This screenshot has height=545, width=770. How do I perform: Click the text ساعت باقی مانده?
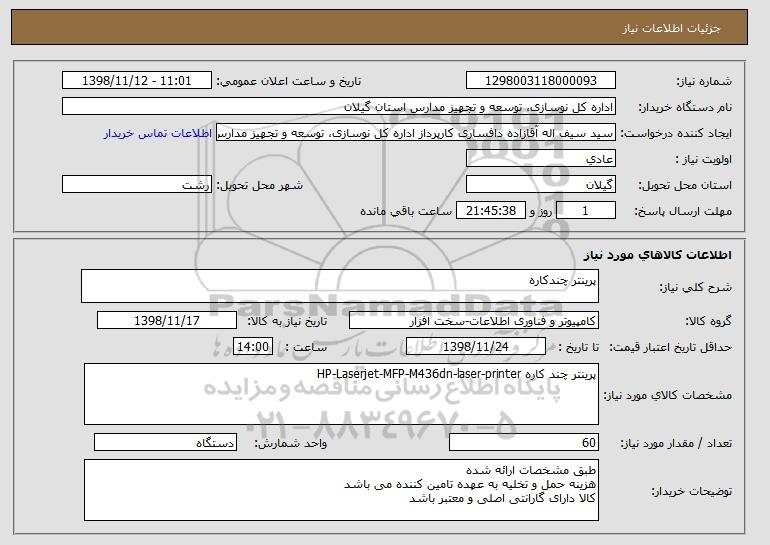point(406,211)
